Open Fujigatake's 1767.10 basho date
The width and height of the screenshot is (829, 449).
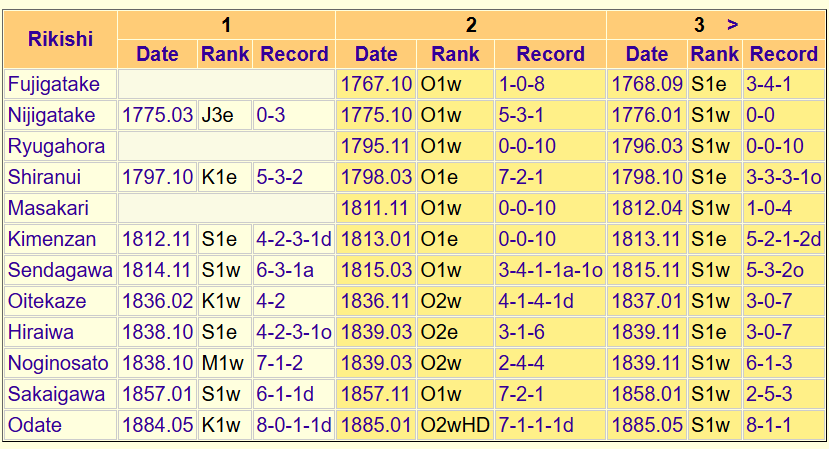click(x=376, y=84)
